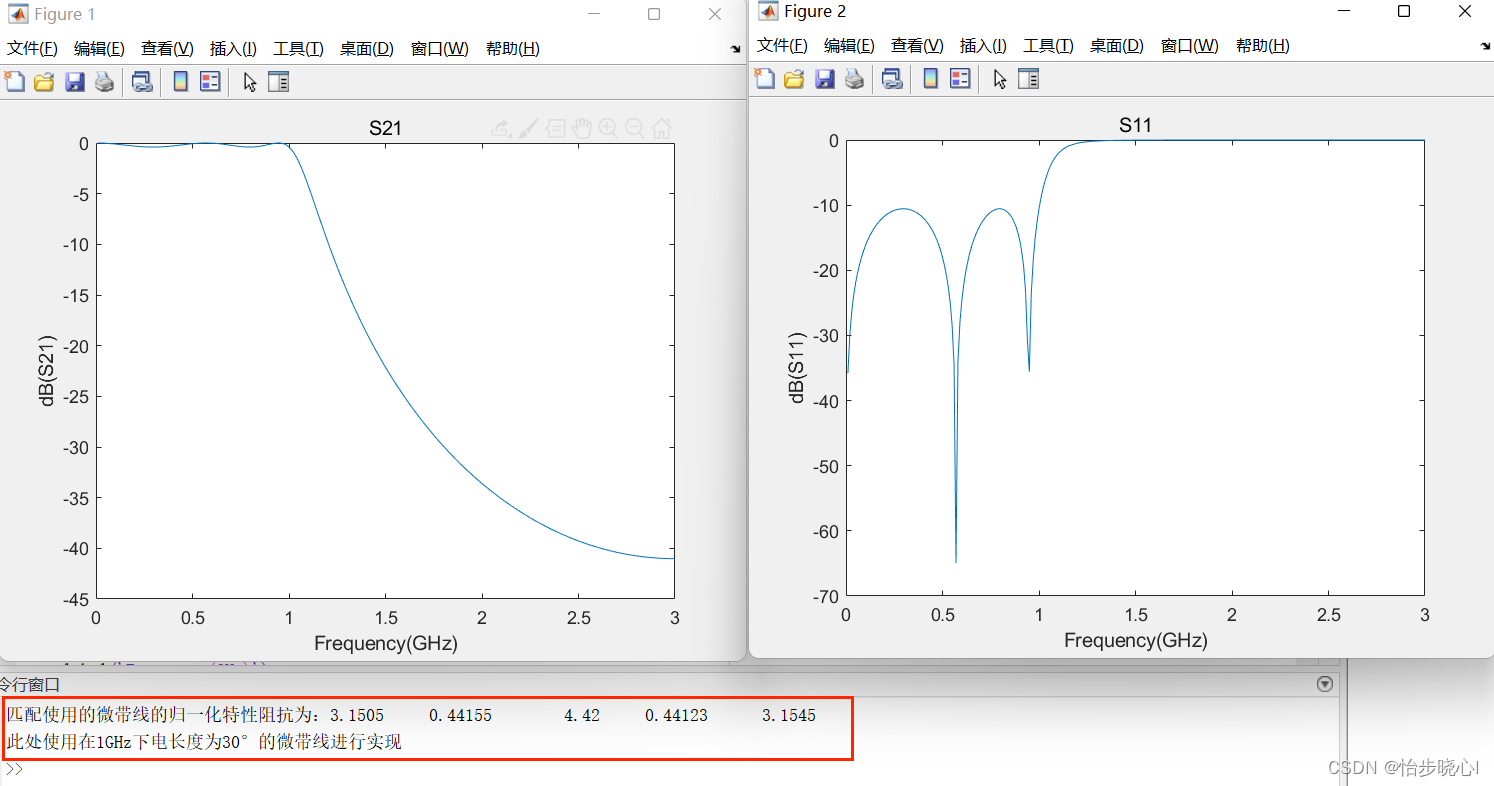
Task: Open 文件(F) menu in Figure 1
Action: pos(33,49)
